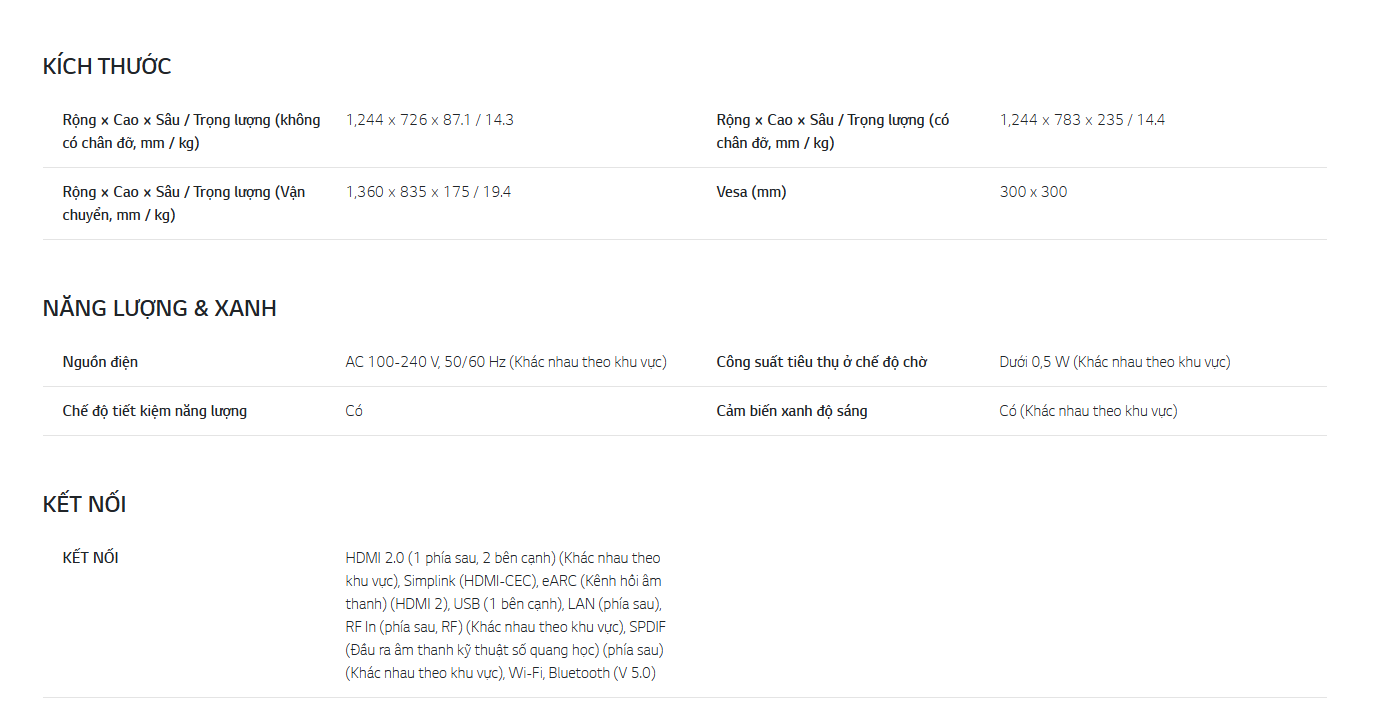Click the KẾT NỐI row label

pyautogui.click(x=90, y=558)
